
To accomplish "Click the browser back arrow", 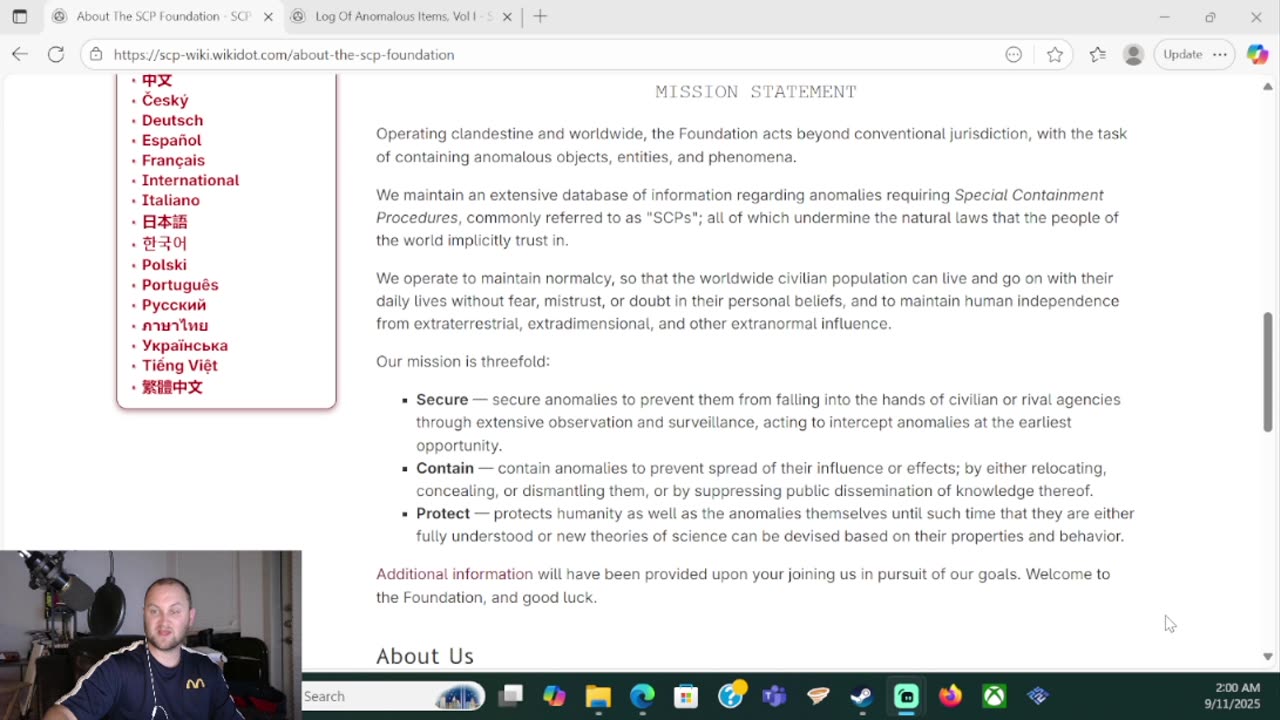I will (x=20, y=54).
